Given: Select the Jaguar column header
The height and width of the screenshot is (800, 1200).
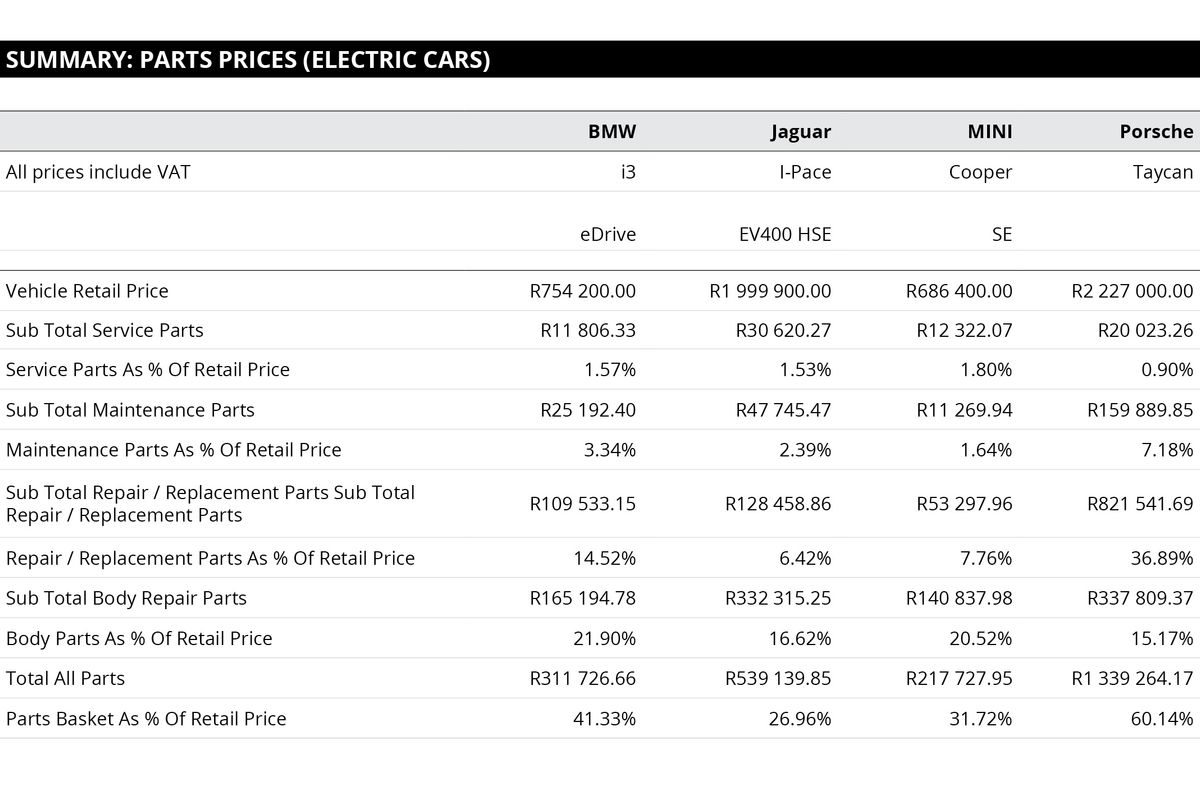Looking at the screenshot, I should tap(800, 131).
